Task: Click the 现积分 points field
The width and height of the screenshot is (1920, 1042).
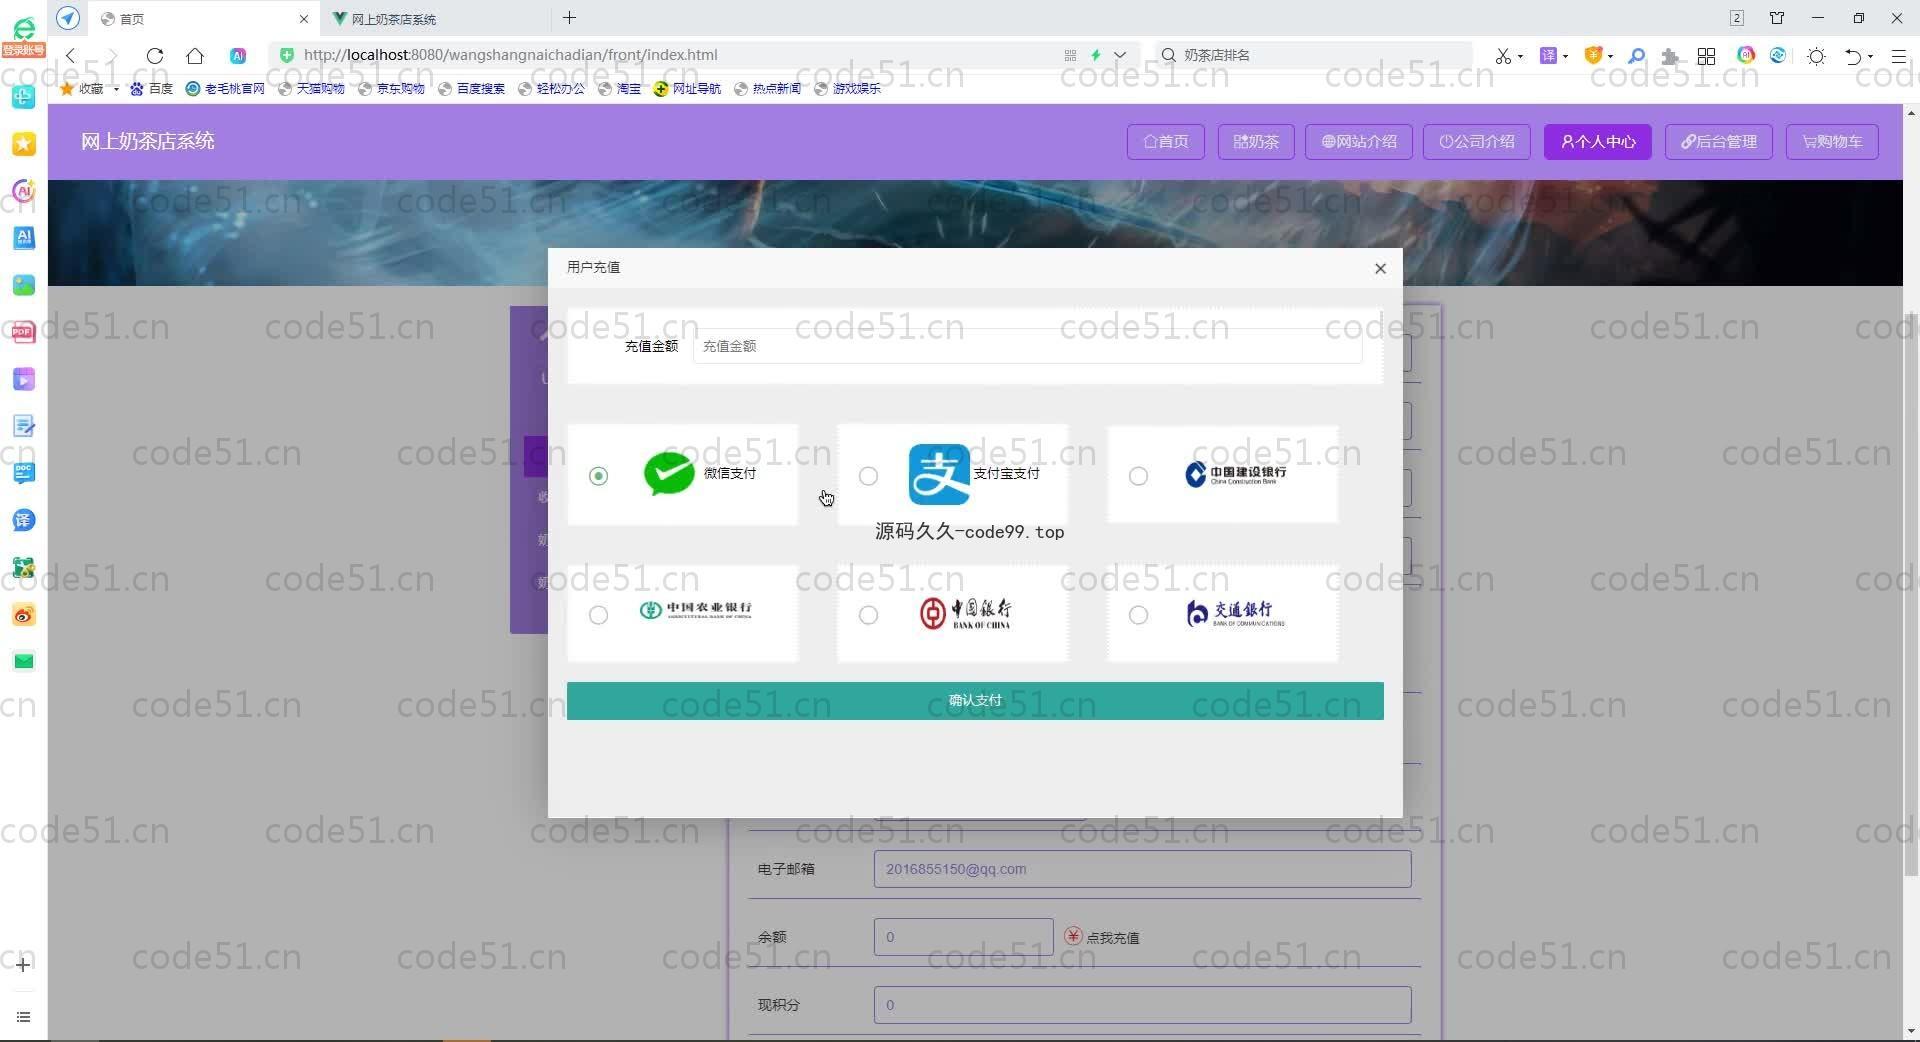Action: pos(1142,1005)
